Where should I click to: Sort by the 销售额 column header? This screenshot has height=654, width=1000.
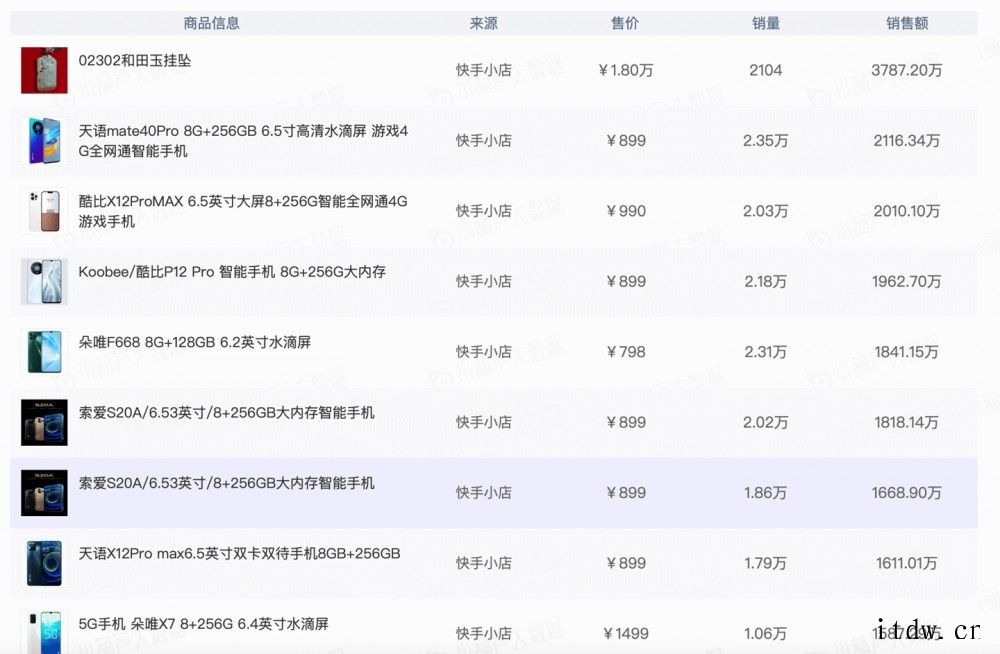[x=907, y=24]
